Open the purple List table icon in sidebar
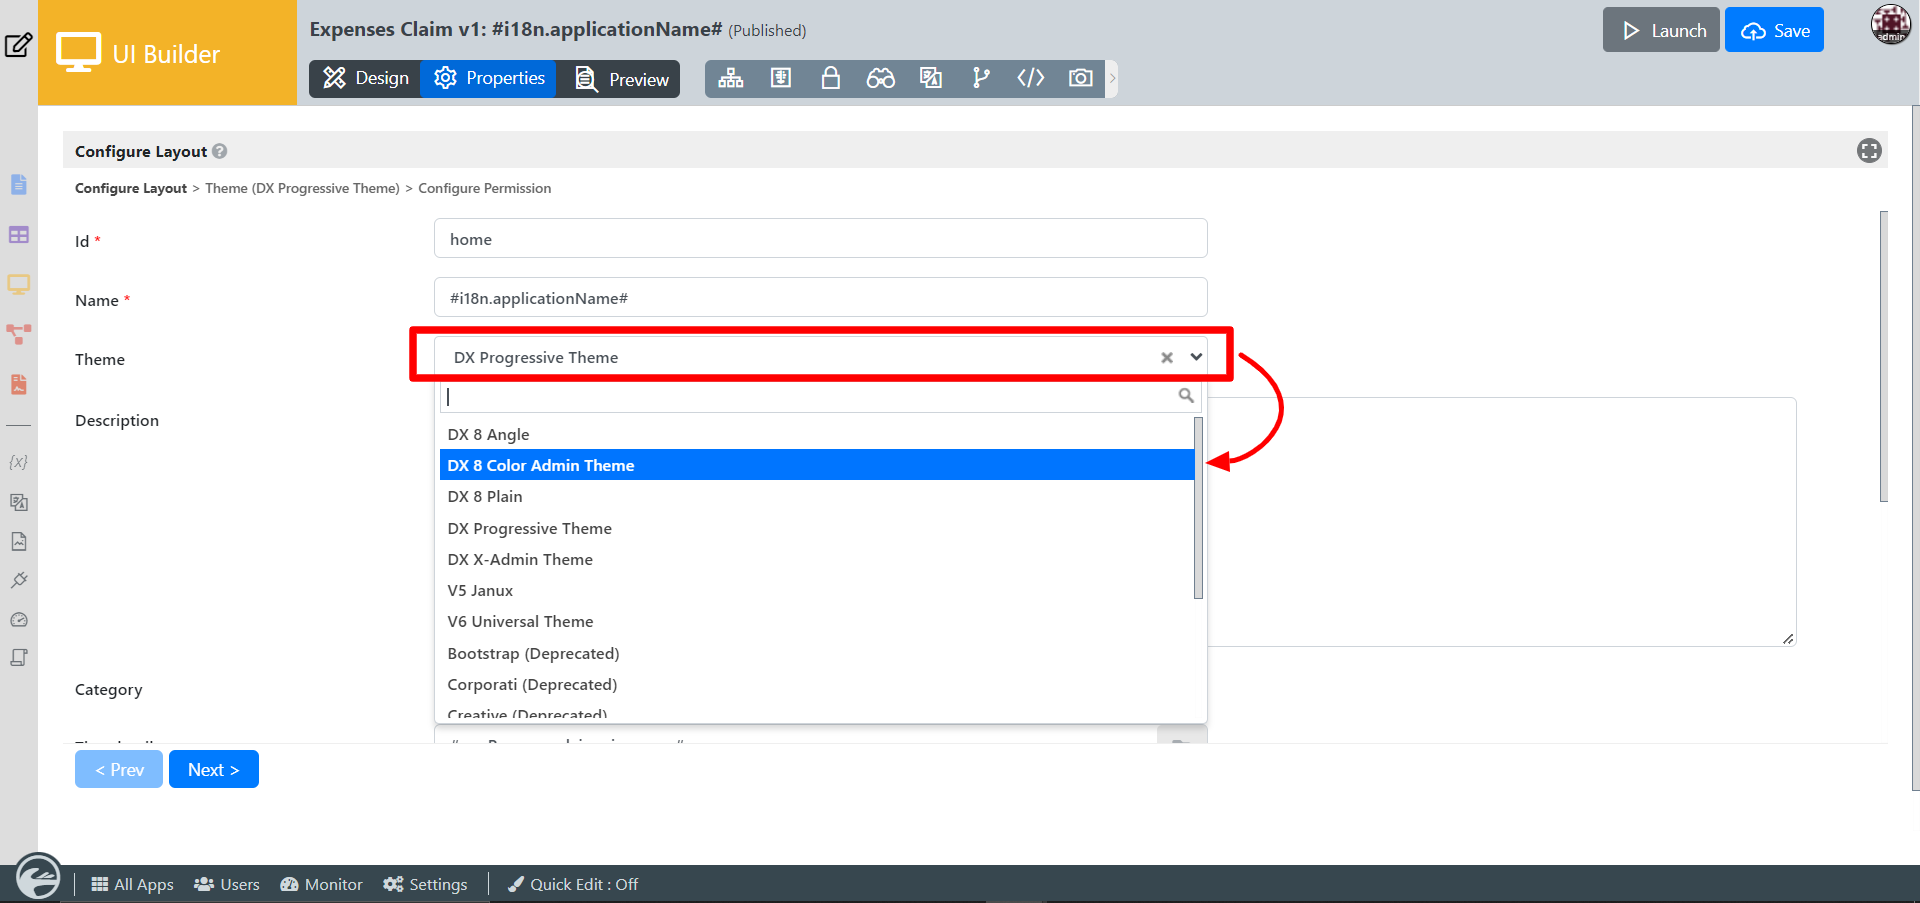This screenshot has height=903, width=1920. [19, 235]
